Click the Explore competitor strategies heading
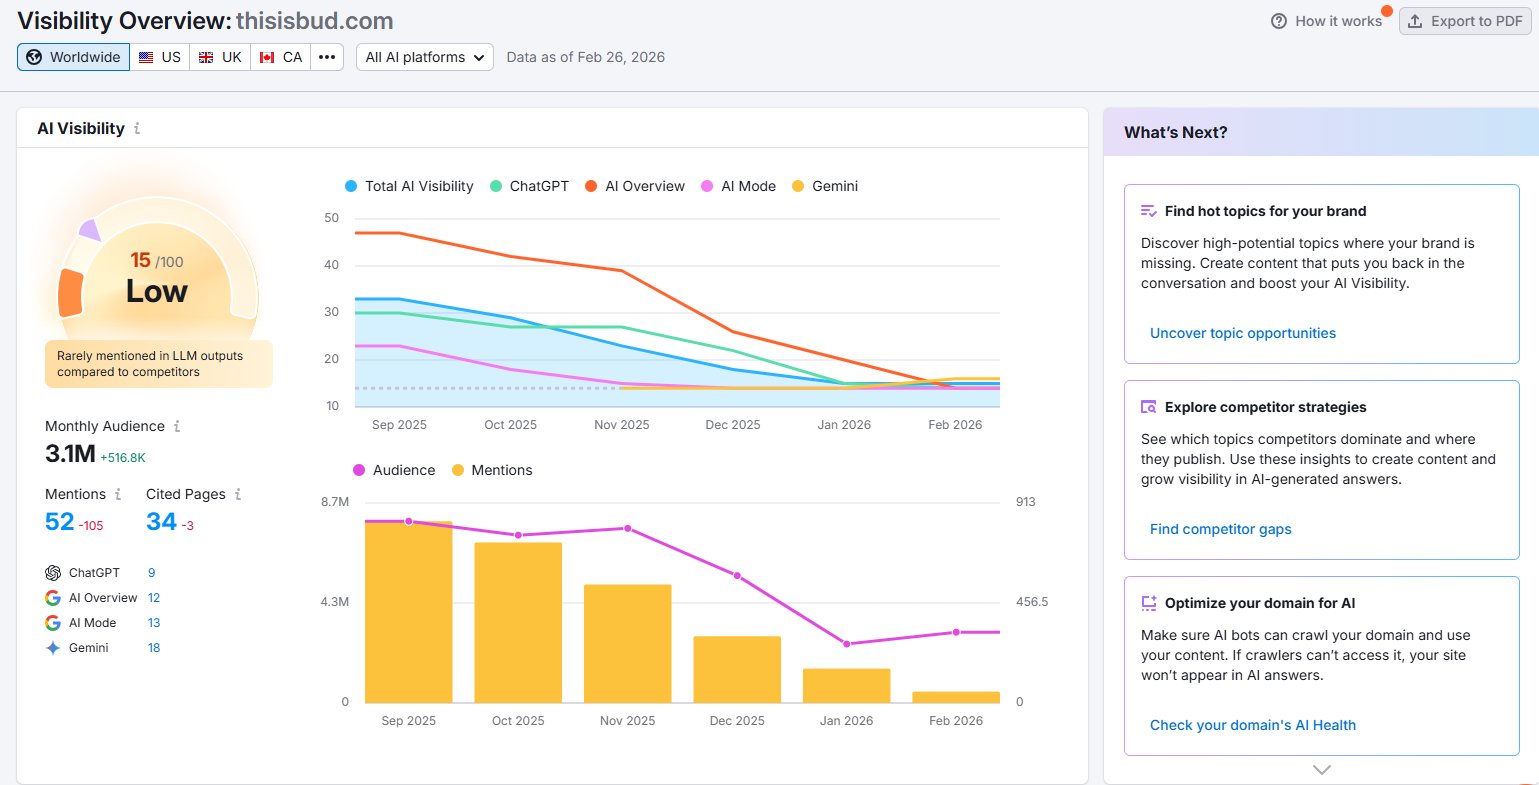The width and height of the screenshot is (1539, 785). click(1265, 407)
